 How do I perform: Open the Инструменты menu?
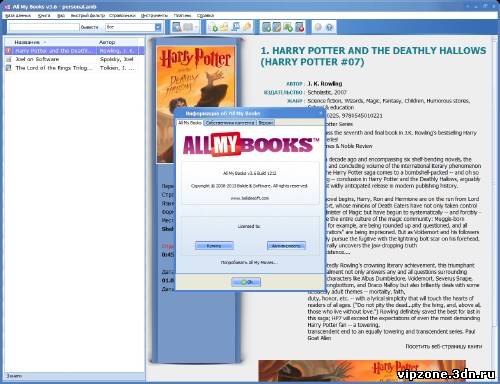[154, 15]
